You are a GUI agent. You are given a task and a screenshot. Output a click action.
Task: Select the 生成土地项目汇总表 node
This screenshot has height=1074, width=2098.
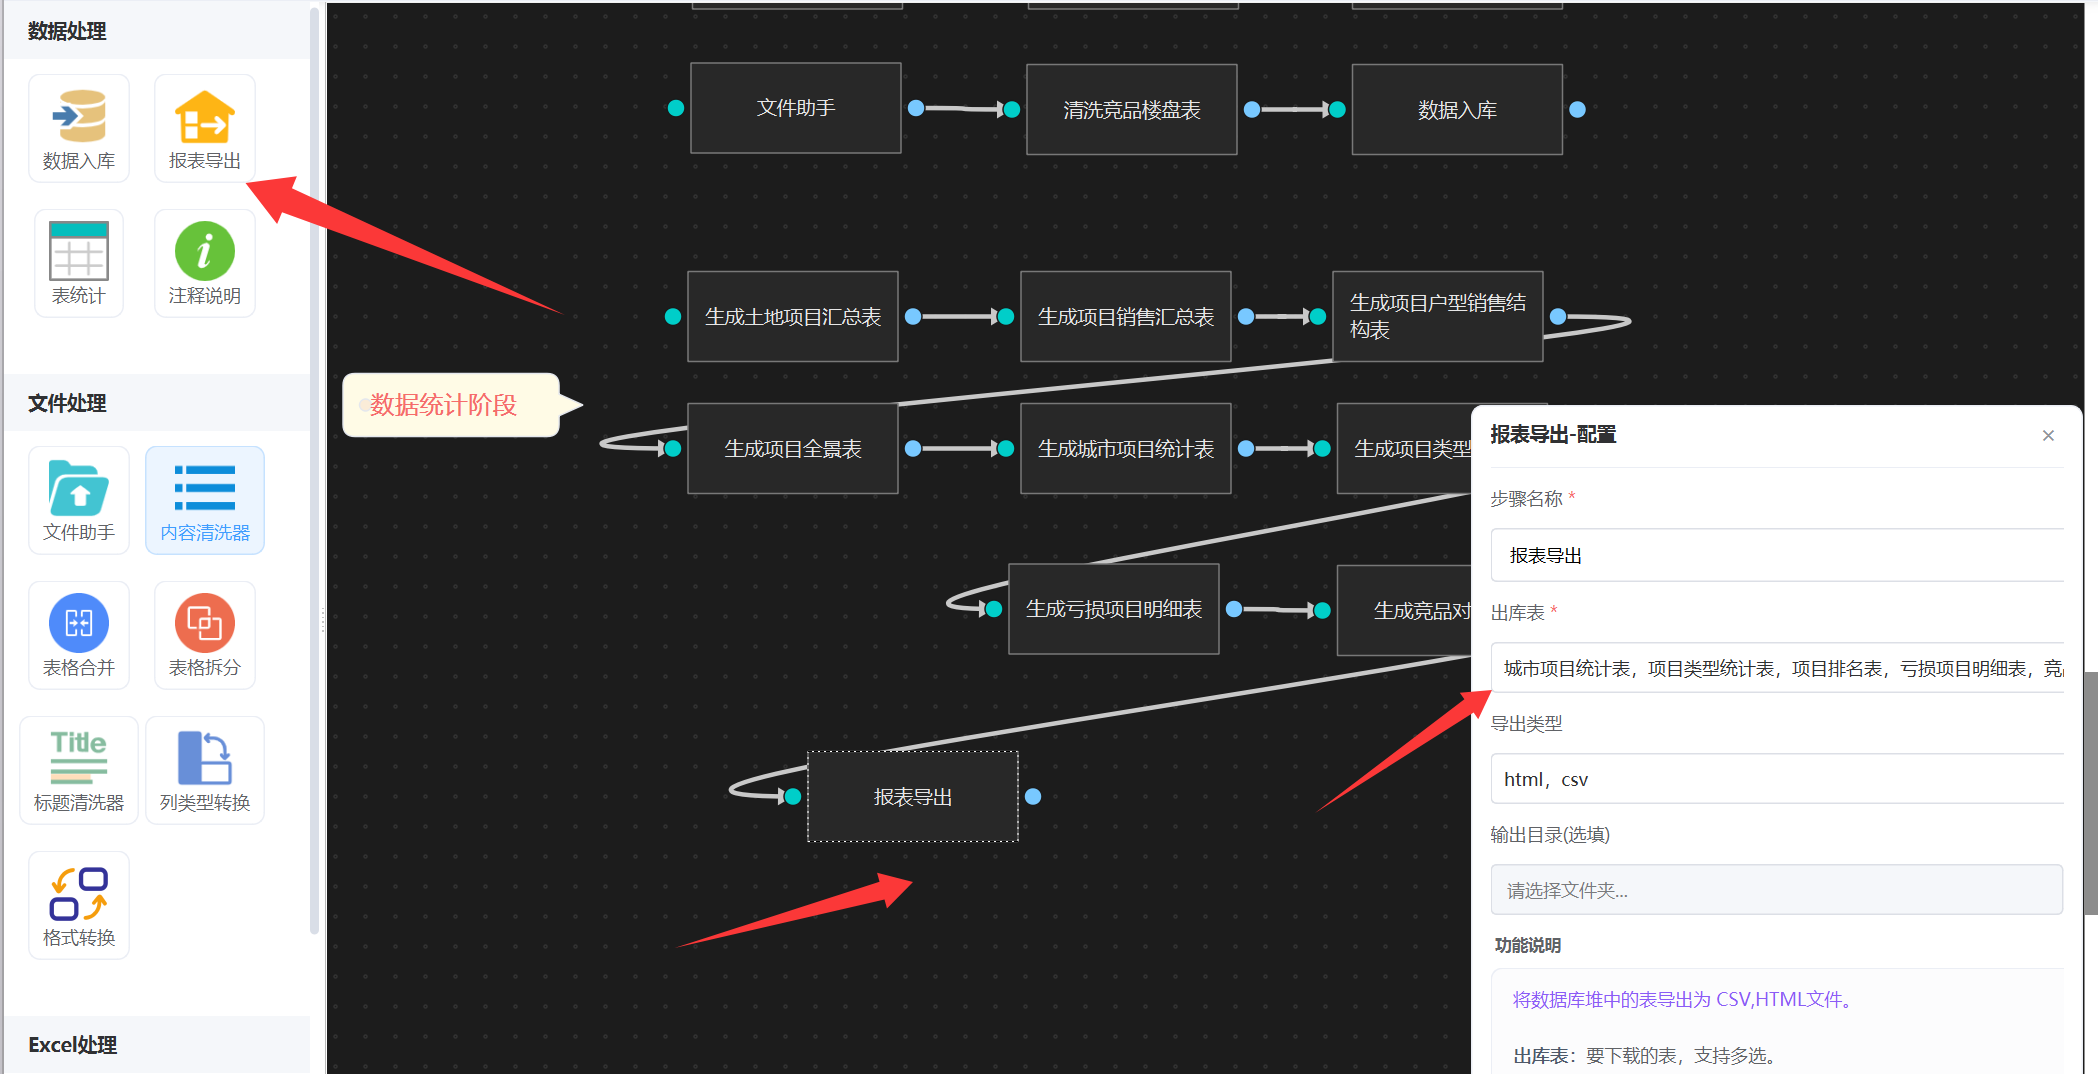point(793,317)
